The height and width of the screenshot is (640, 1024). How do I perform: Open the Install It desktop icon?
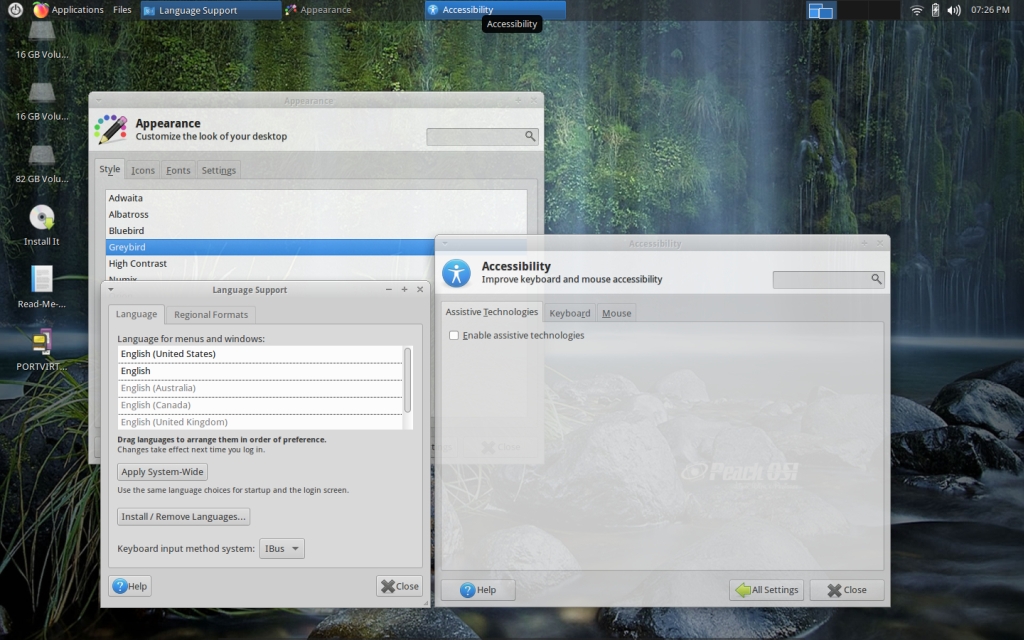pyautogui.click(x=41, y=218)
